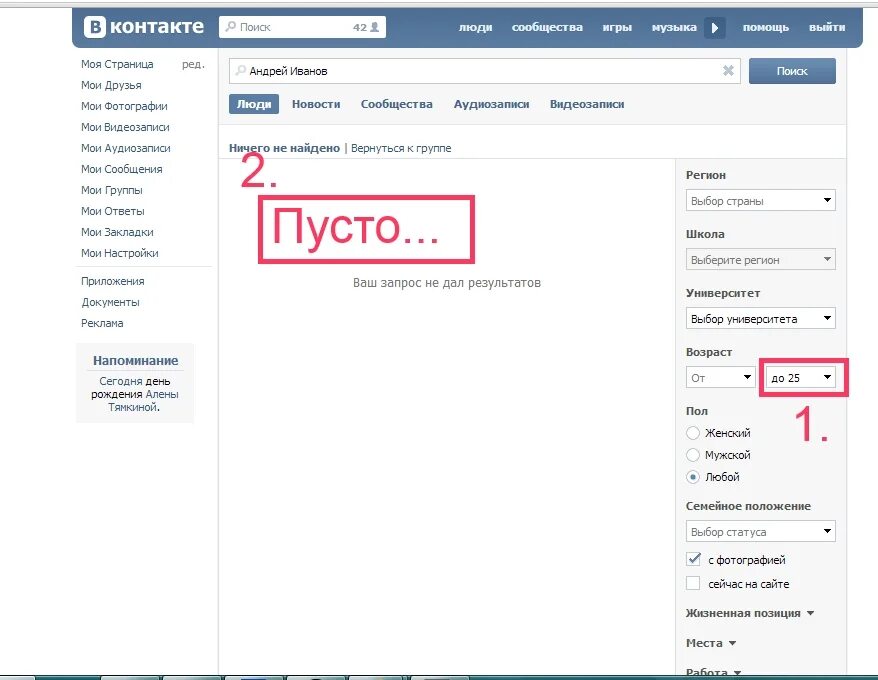Open Моя Страница in sidebar
Viewport: 878px width, 680px height.
click(x=117, y=64)
